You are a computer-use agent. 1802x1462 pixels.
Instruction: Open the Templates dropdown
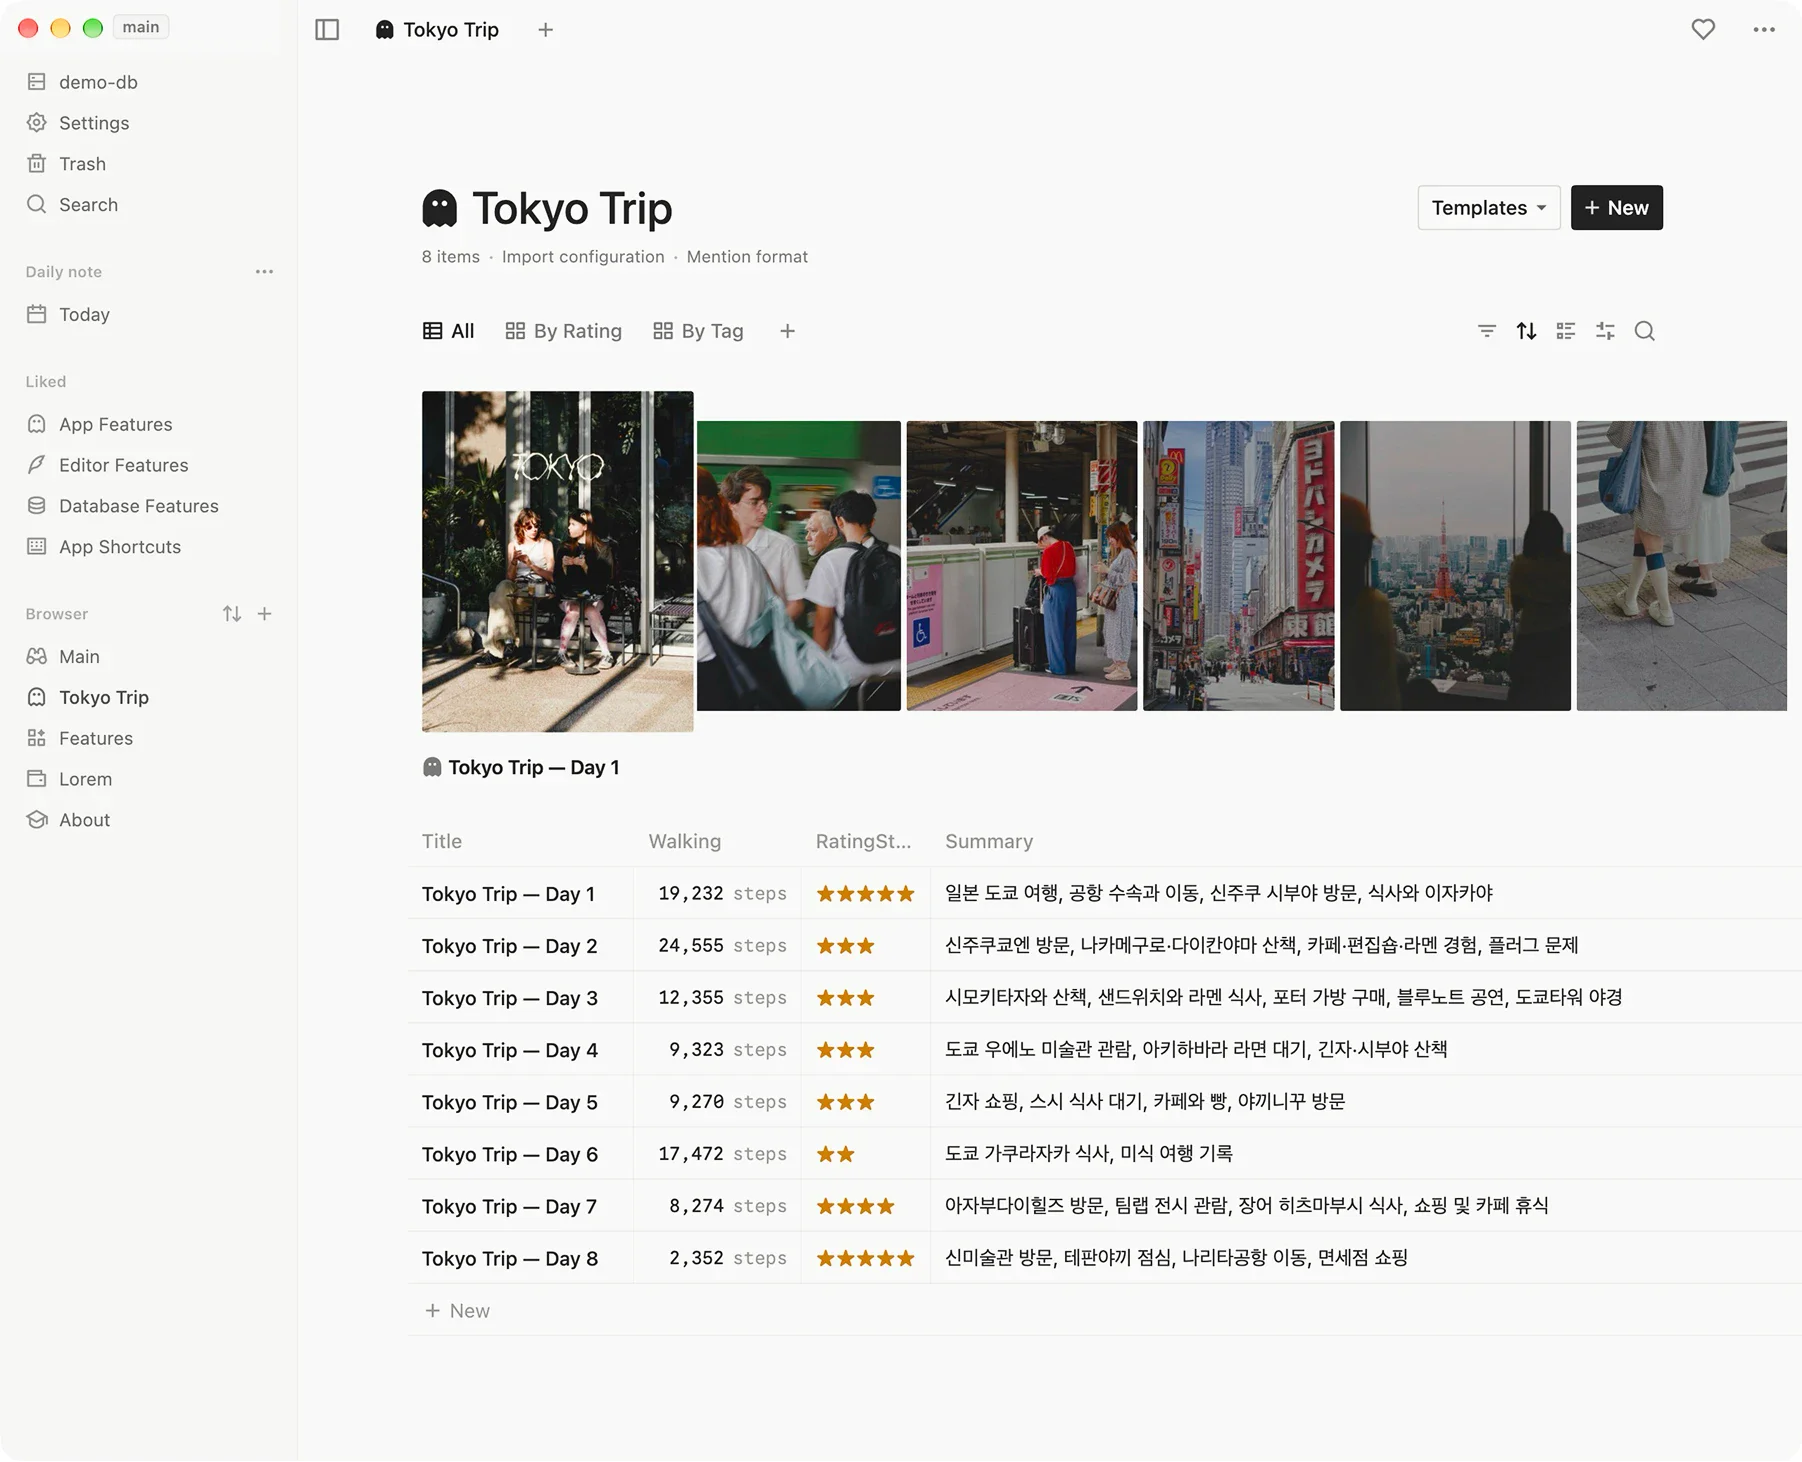coord(1488,208)
